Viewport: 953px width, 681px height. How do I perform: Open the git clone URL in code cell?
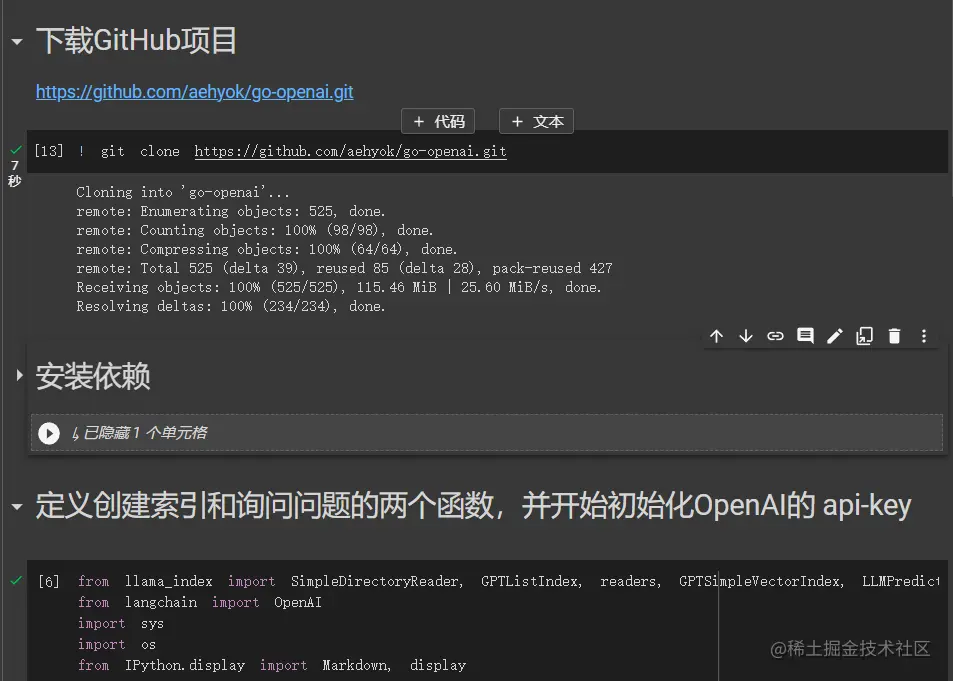click(x=351, y=151)
